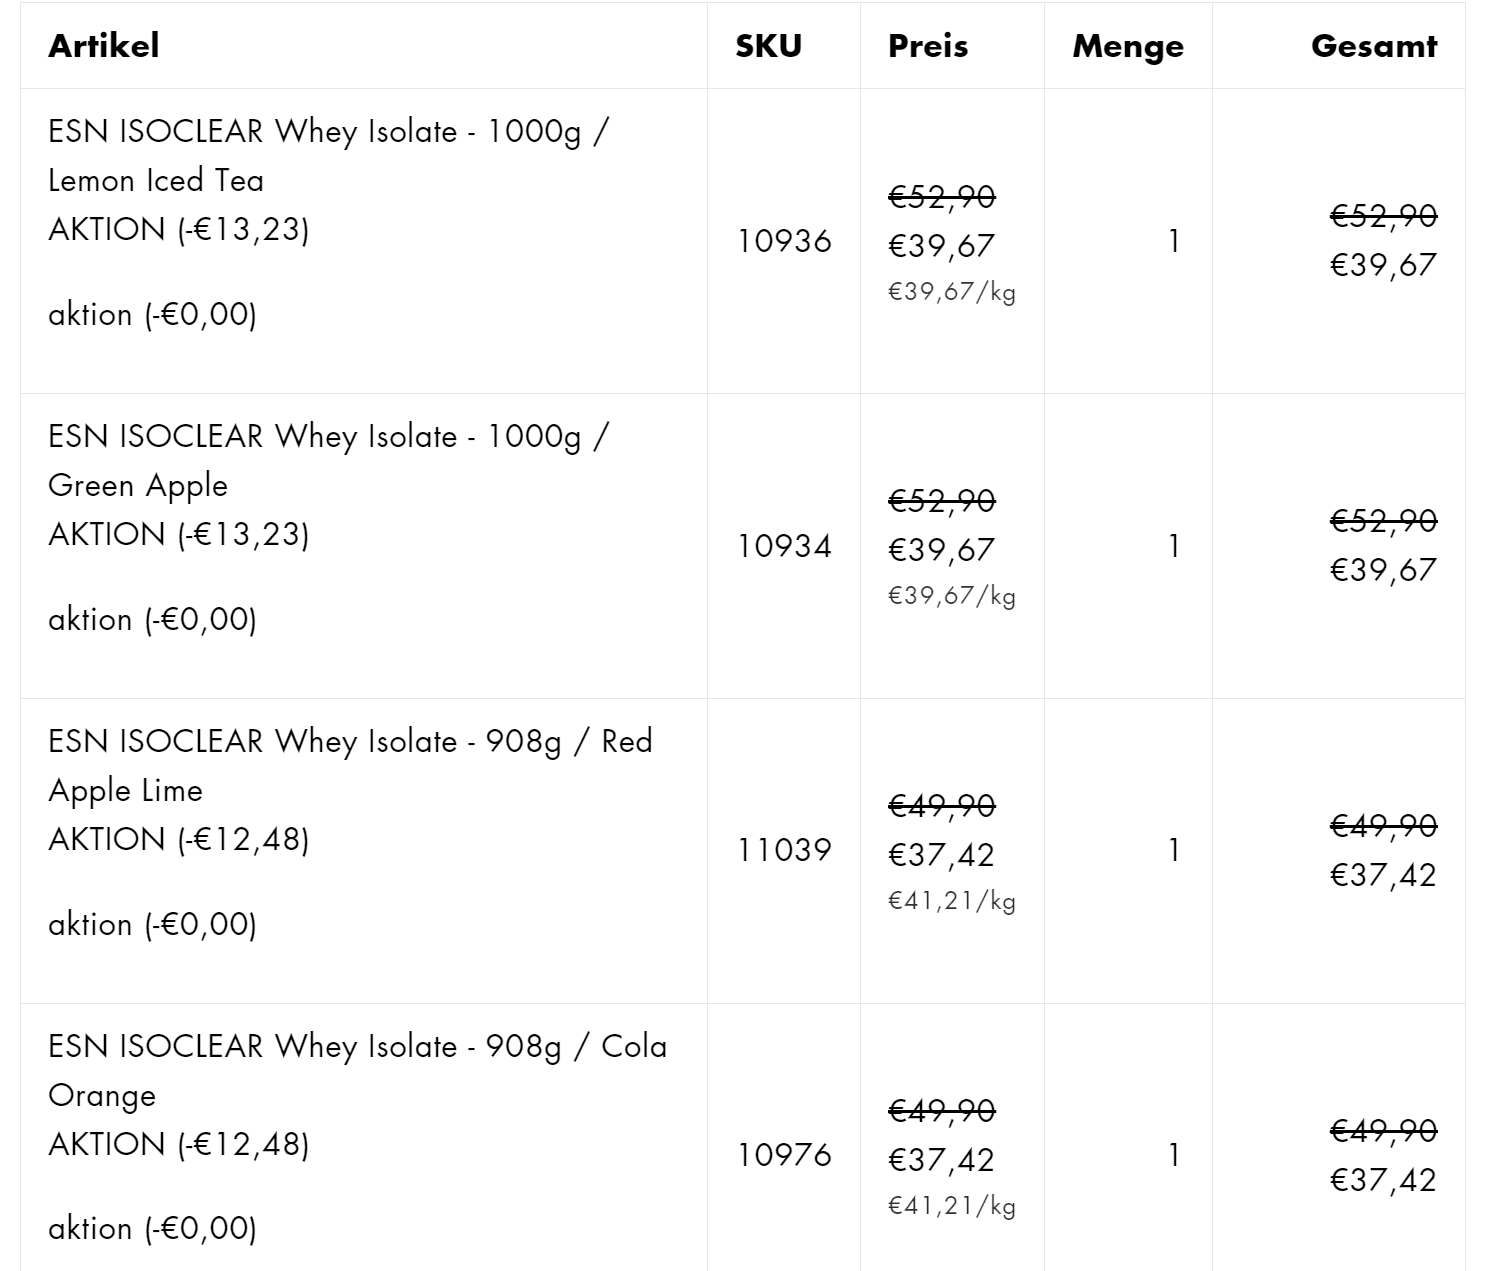Click SKU number 10936
1498x1271 pixels.
[784, 241]
